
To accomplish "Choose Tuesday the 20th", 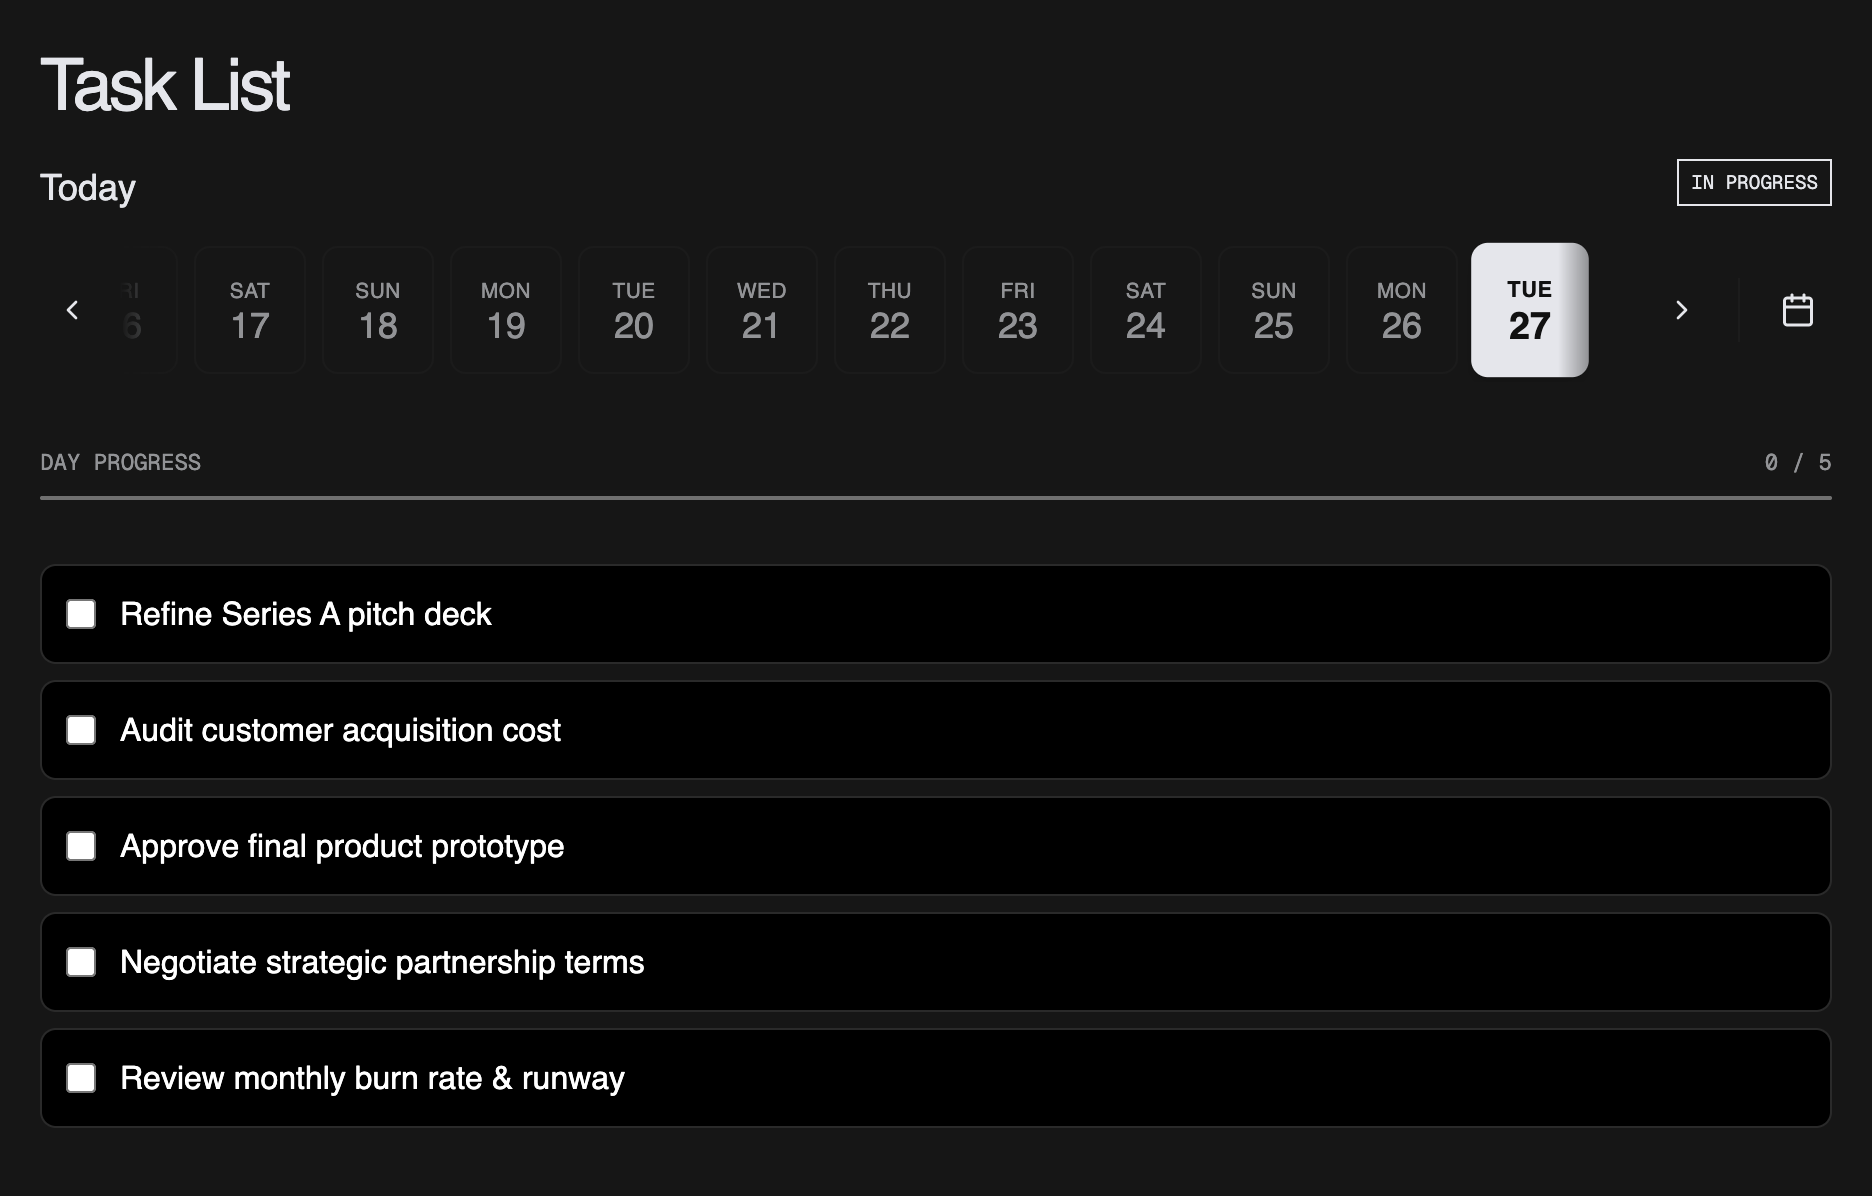I will click(x=633, y=310).
